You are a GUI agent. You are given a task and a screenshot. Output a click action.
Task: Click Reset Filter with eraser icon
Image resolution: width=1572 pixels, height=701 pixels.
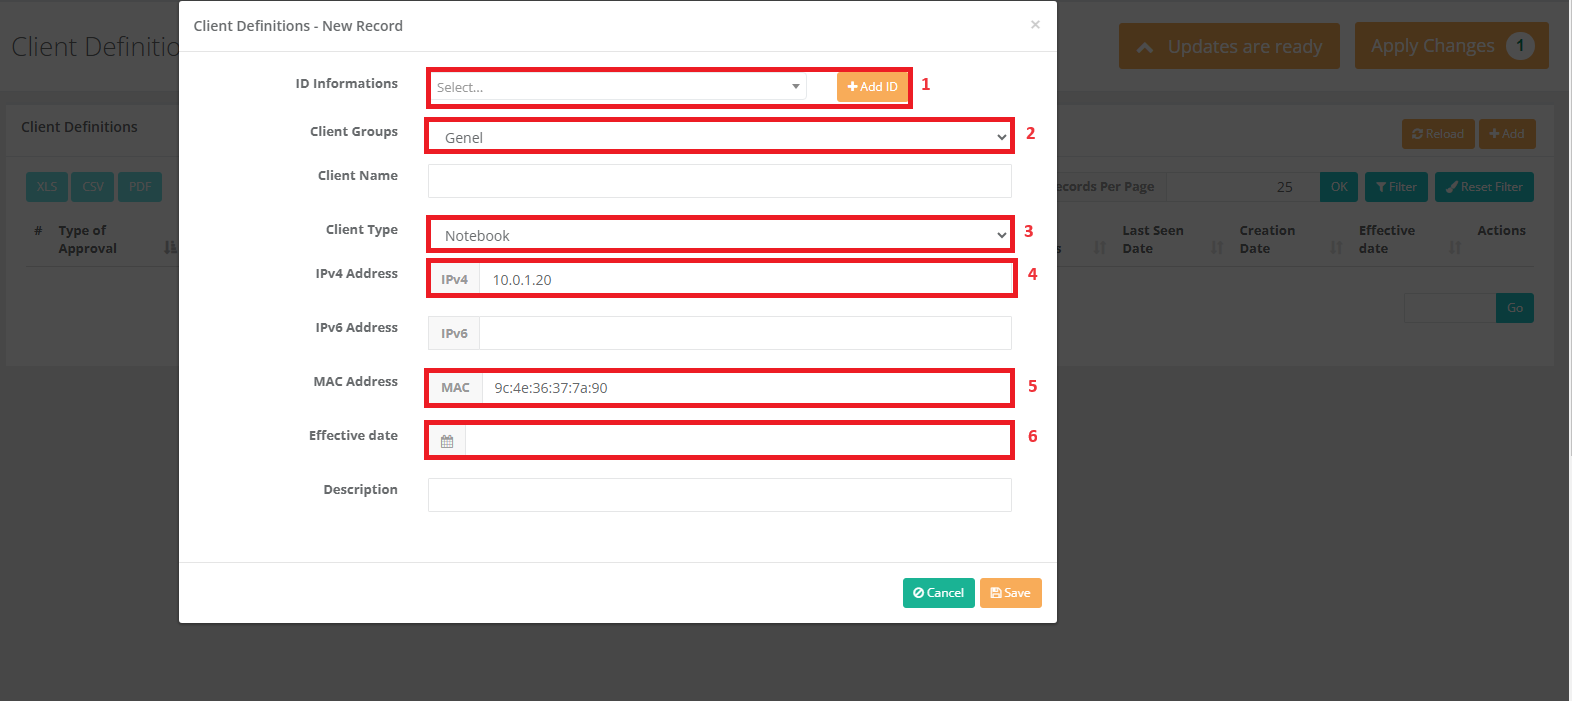tap(1483, 187)
